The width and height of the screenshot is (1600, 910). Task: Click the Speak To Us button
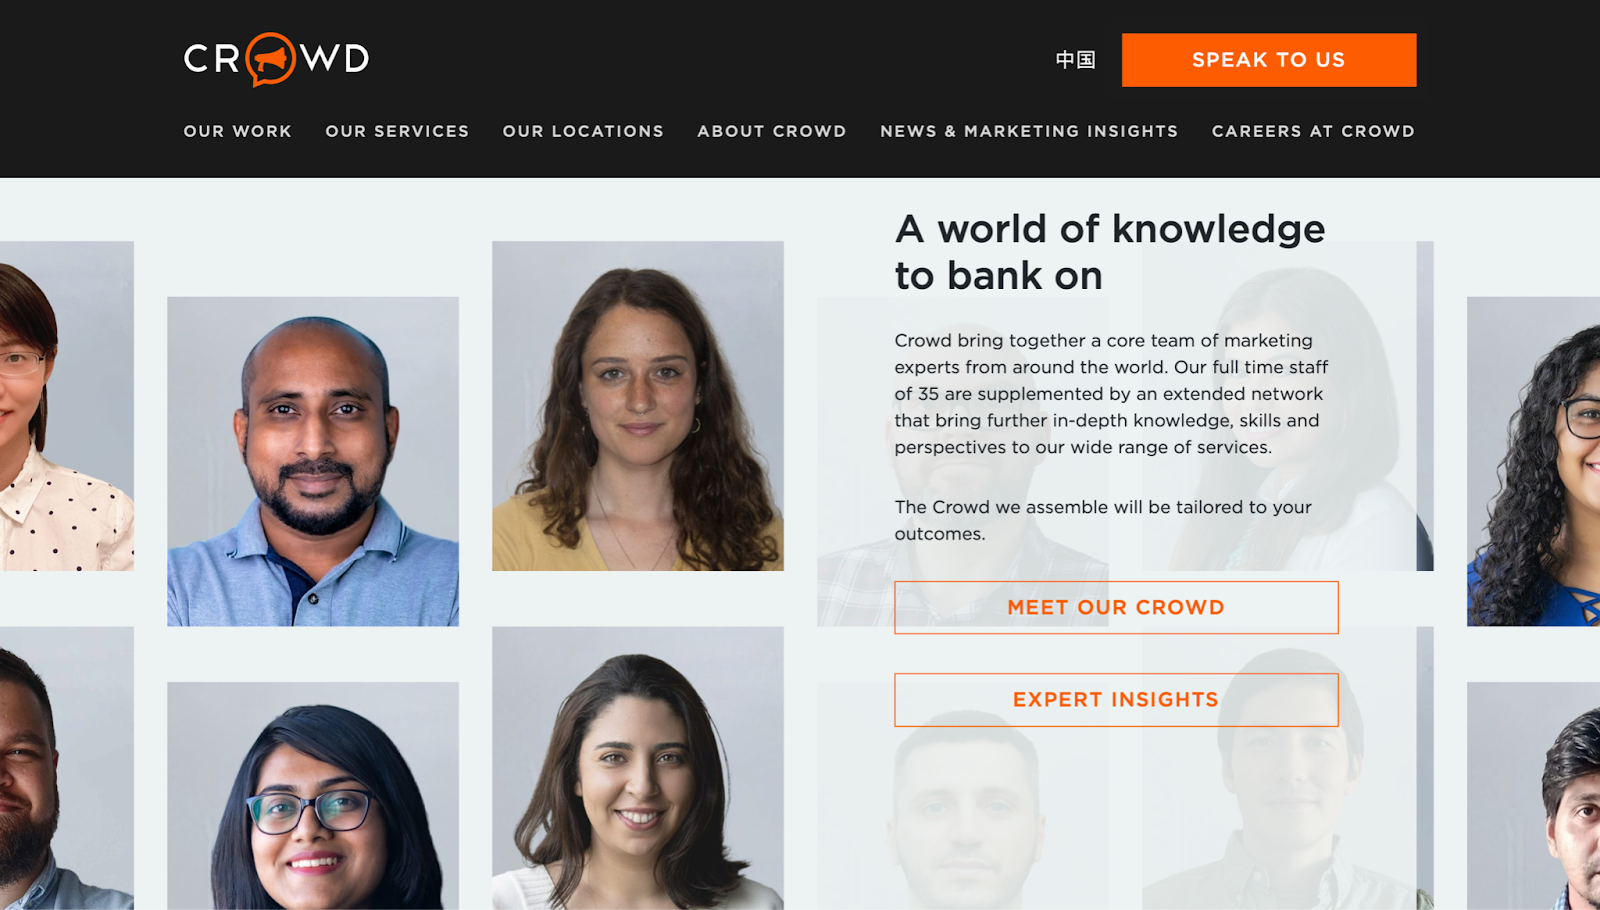(x=1269, y=60)
